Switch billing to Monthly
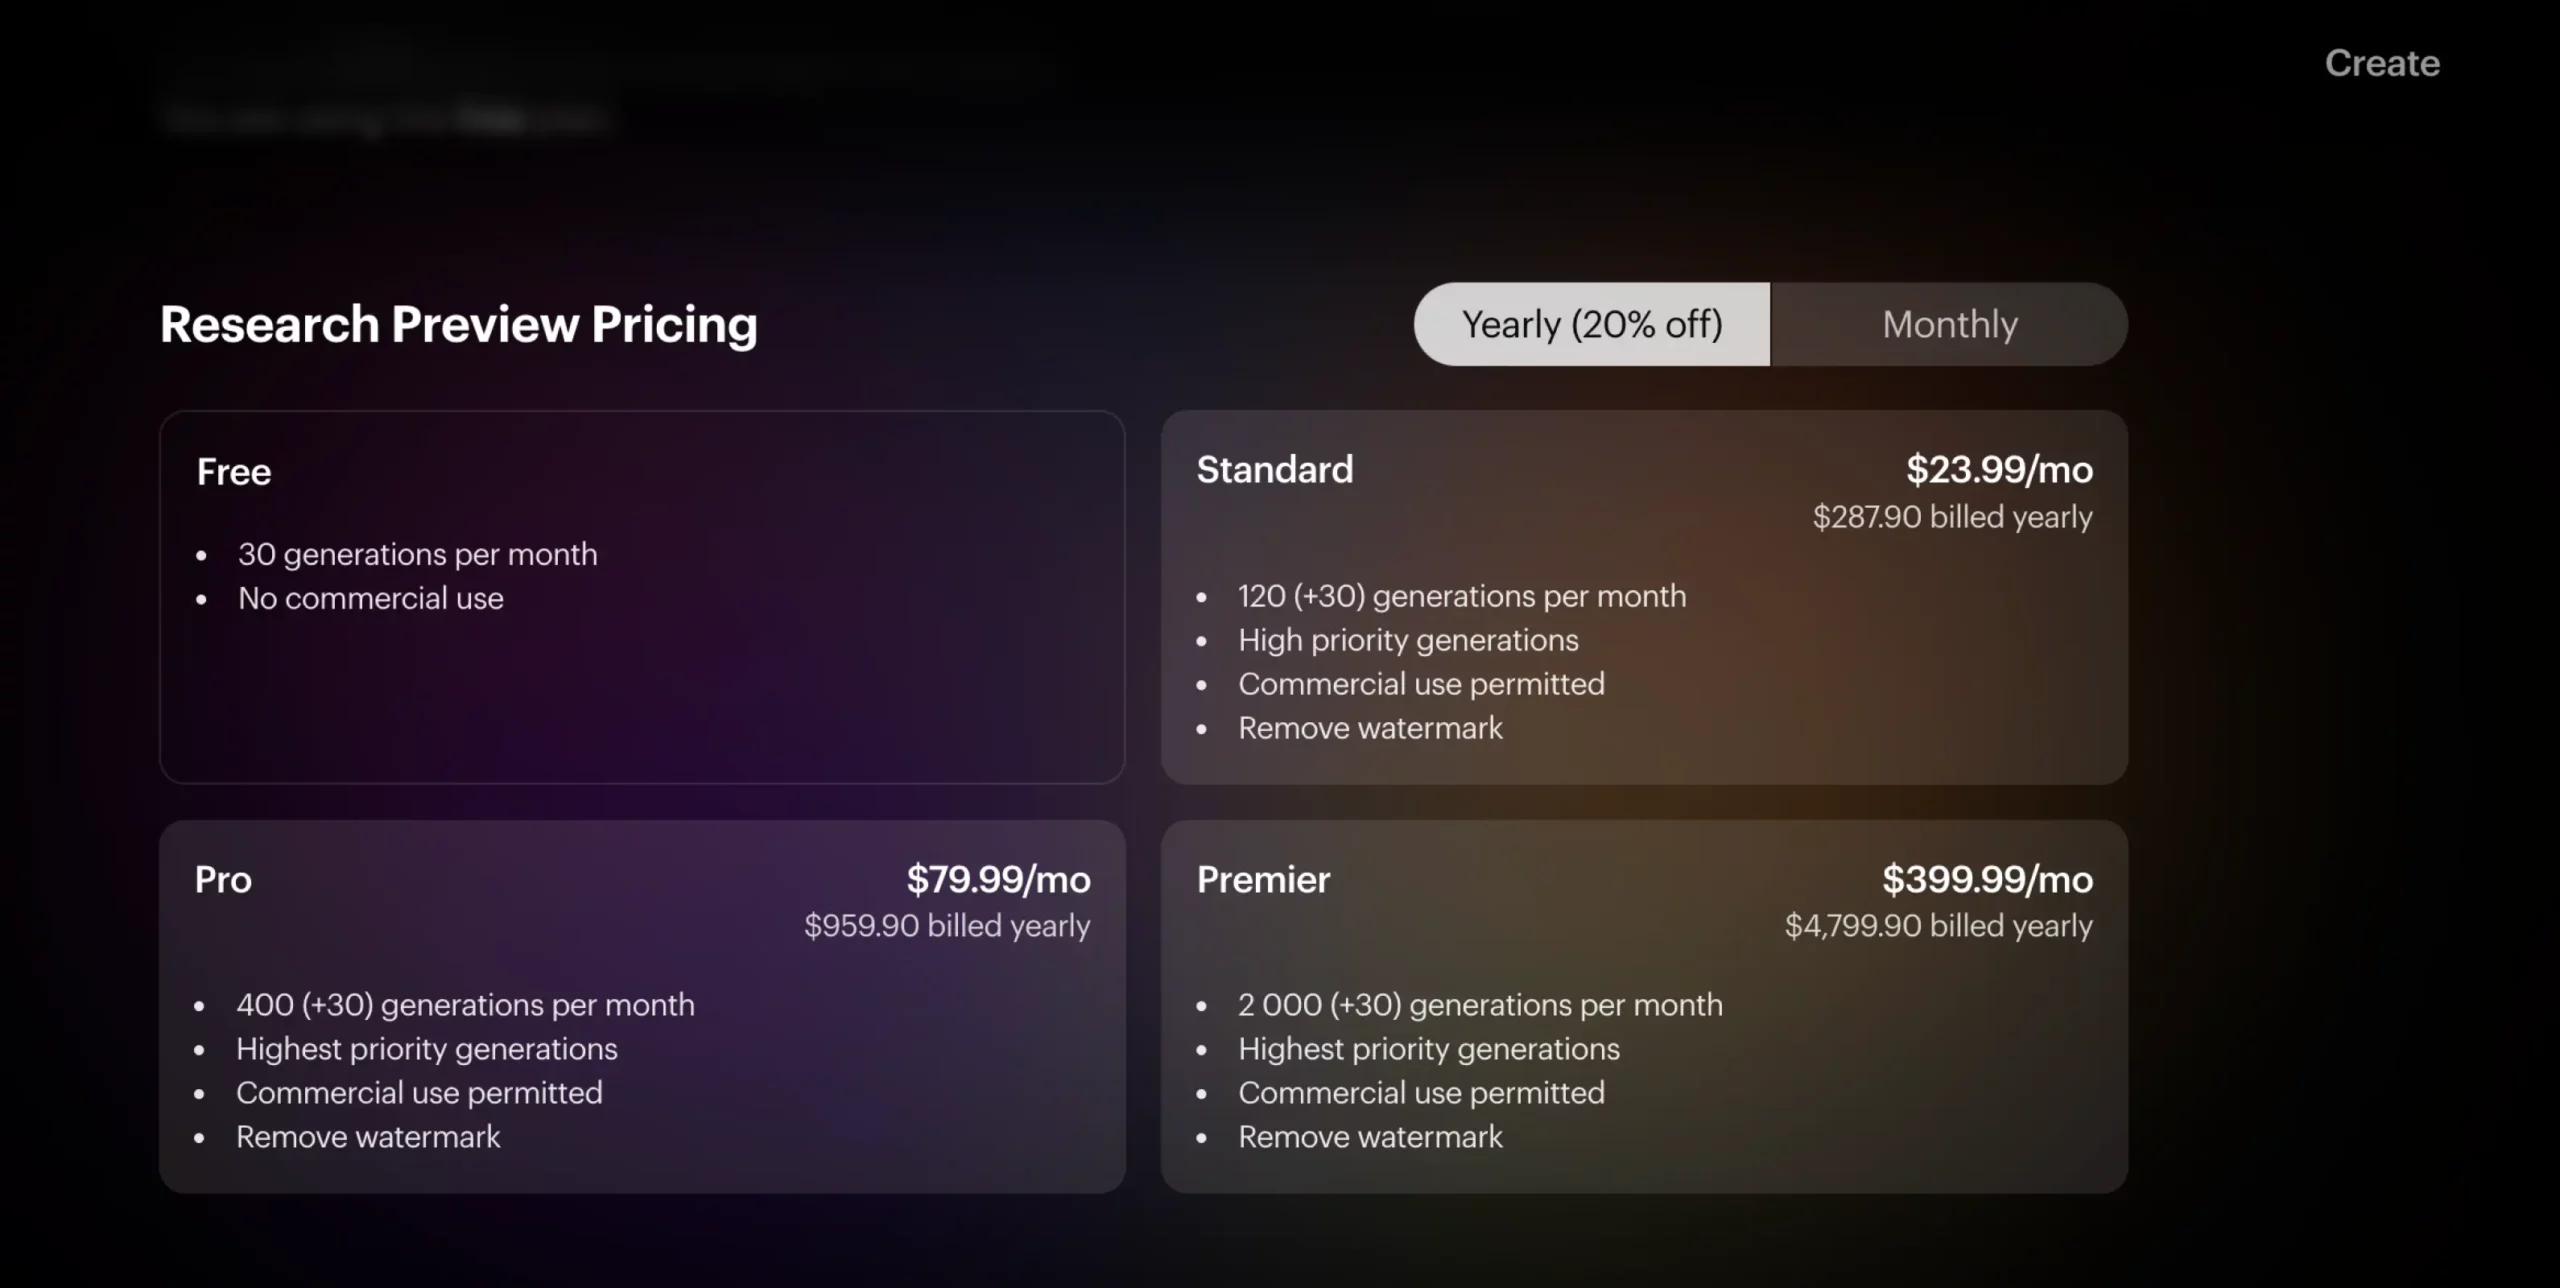 pyautogui.click(x=1949, y=324)
